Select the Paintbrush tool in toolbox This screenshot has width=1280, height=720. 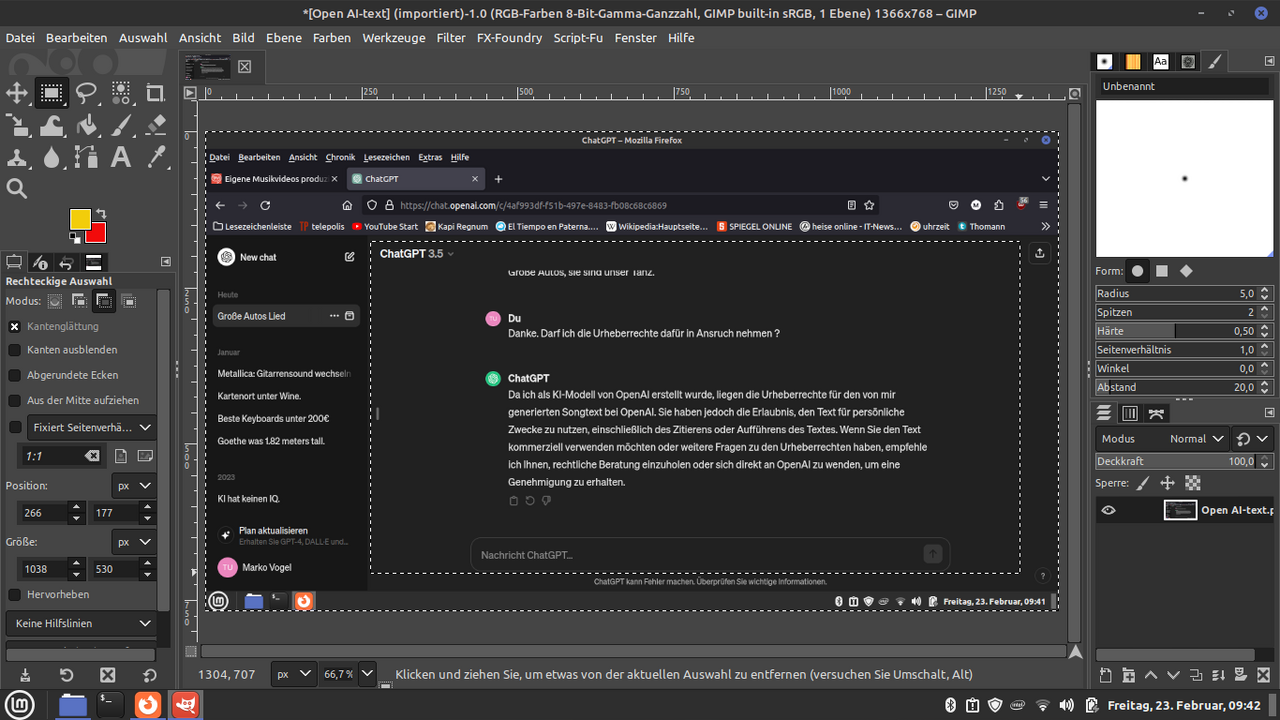click(x=121, y=126)
